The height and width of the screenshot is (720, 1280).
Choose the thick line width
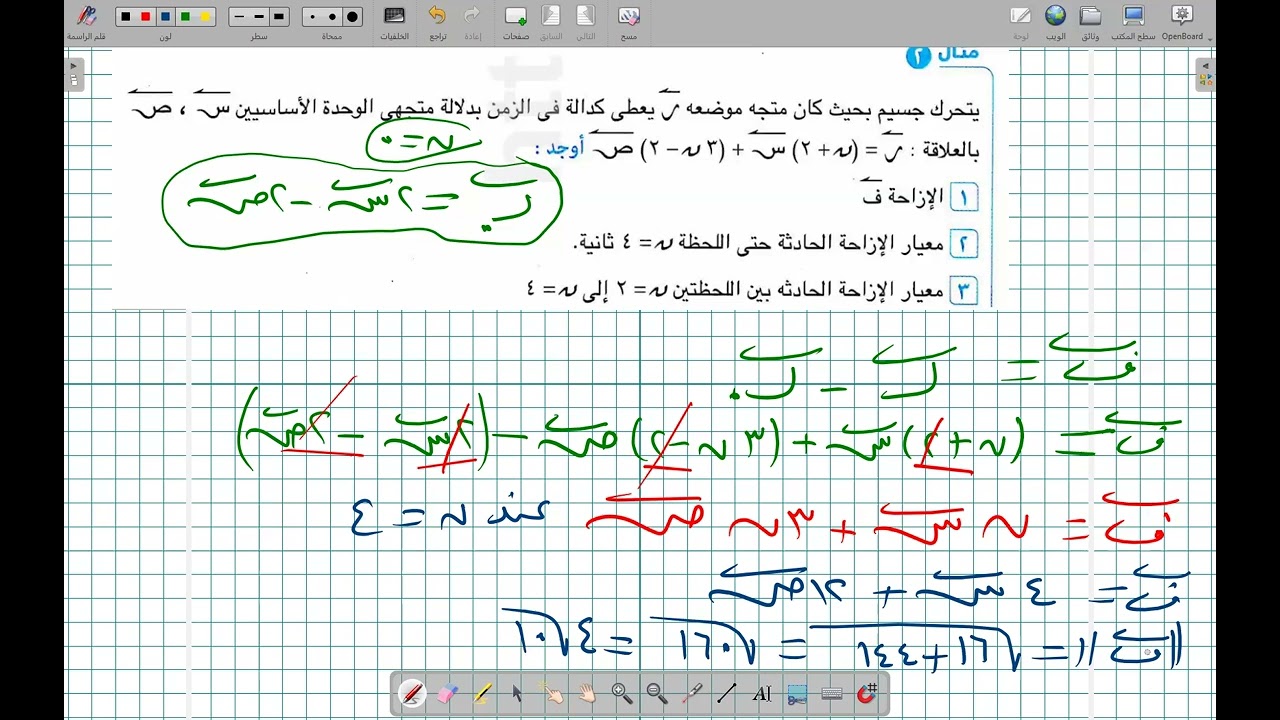click(x=279, y=17)
